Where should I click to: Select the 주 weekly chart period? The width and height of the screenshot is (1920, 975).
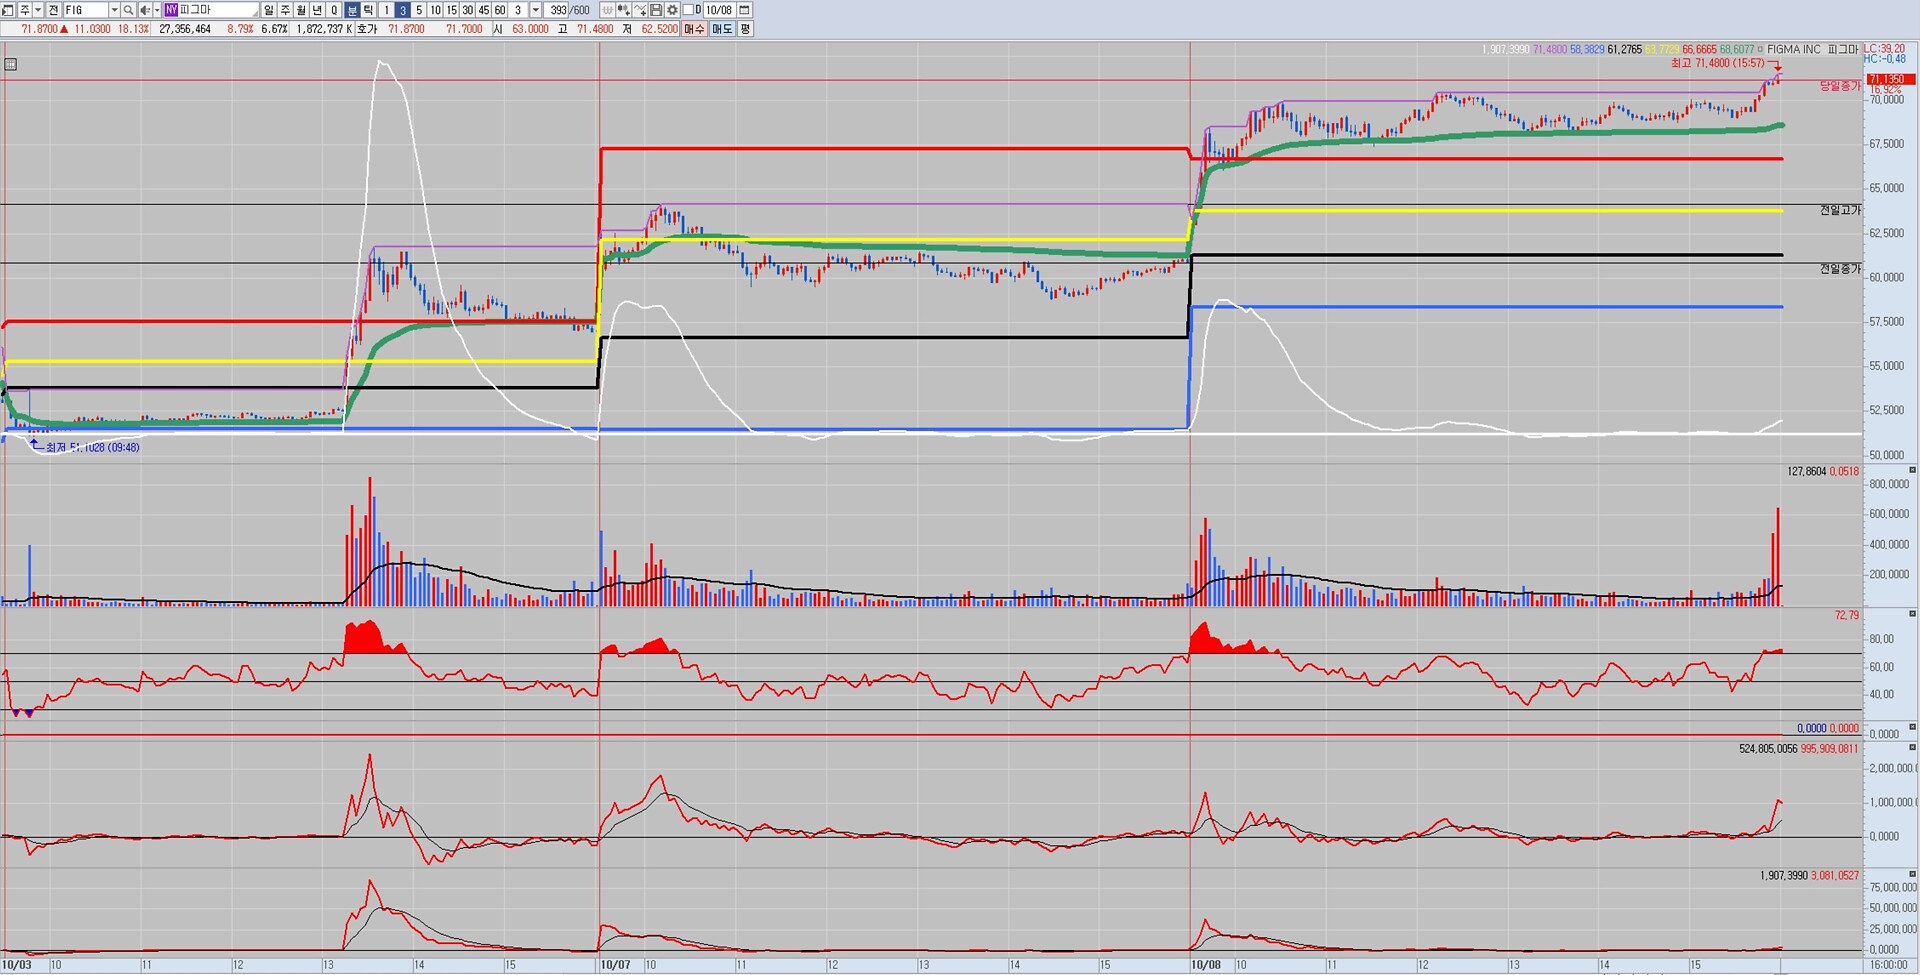(285, 10)
